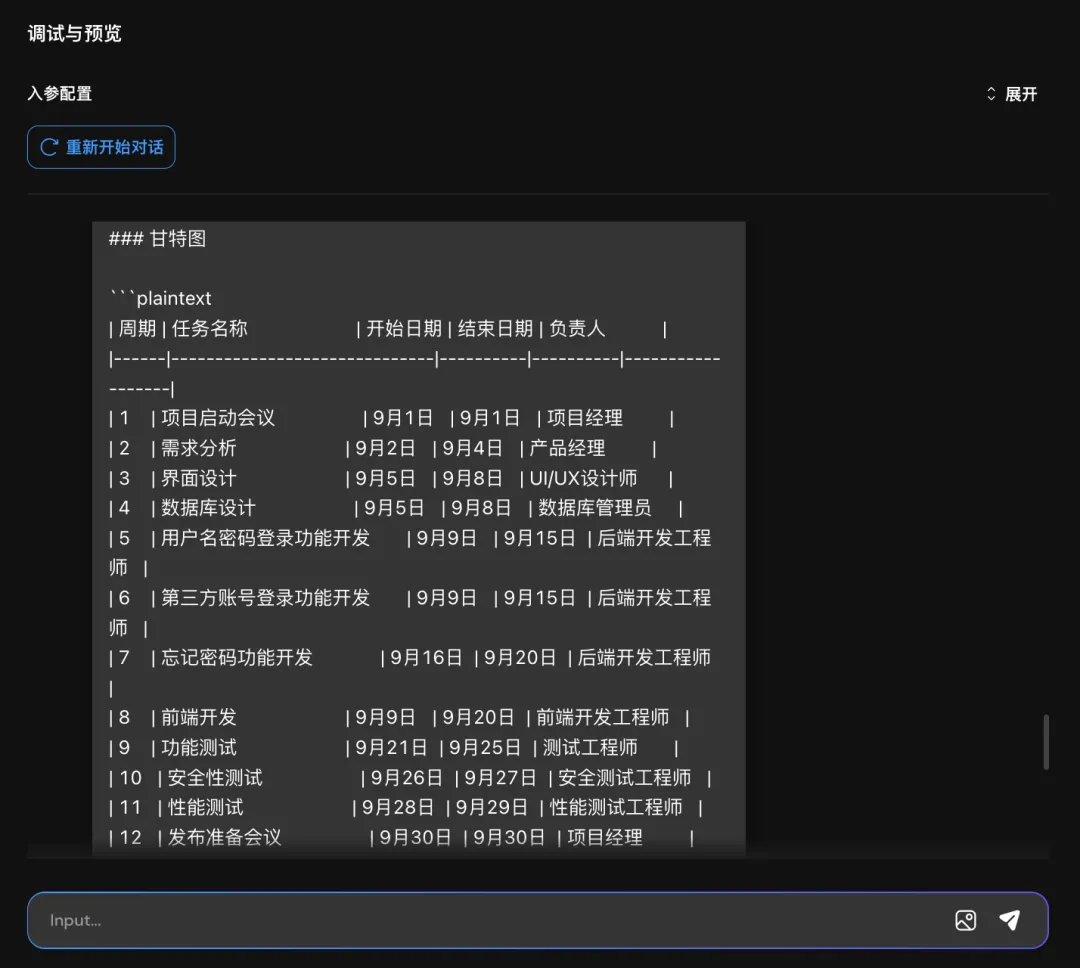Click the 安全测试工程师 owner text
Screen dimensions: 1080x968
625,778
